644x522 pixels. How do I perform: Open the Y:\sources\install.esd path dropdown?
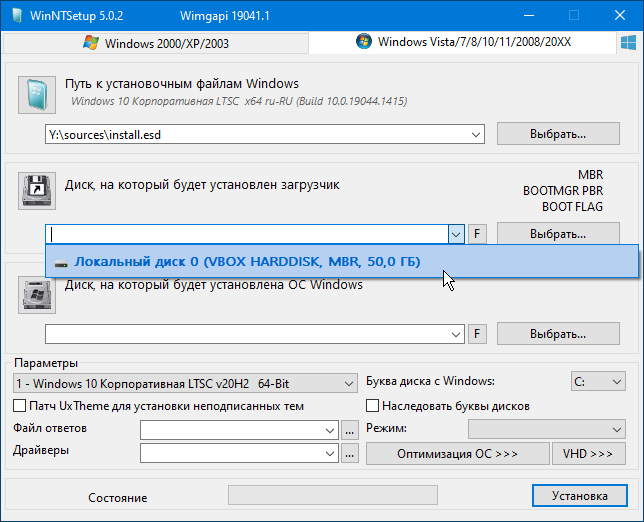point(476,135)
